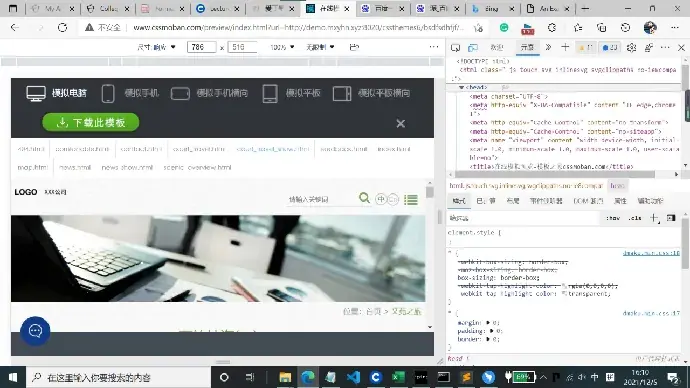
Task: Select the simulate tablet landscape icon
Action: 342,93
